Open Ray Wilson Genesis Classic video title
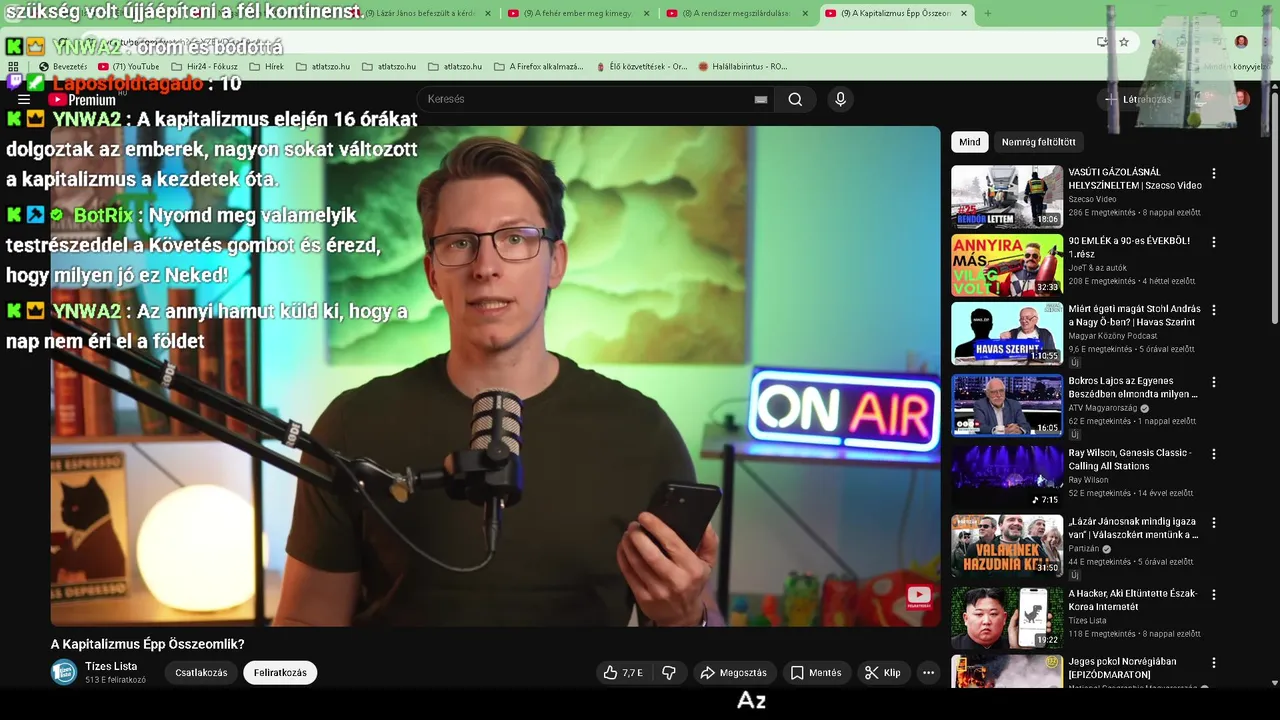Viewport: 1280px width, 720px height. pyautogui.click(x=1130, y=459)
